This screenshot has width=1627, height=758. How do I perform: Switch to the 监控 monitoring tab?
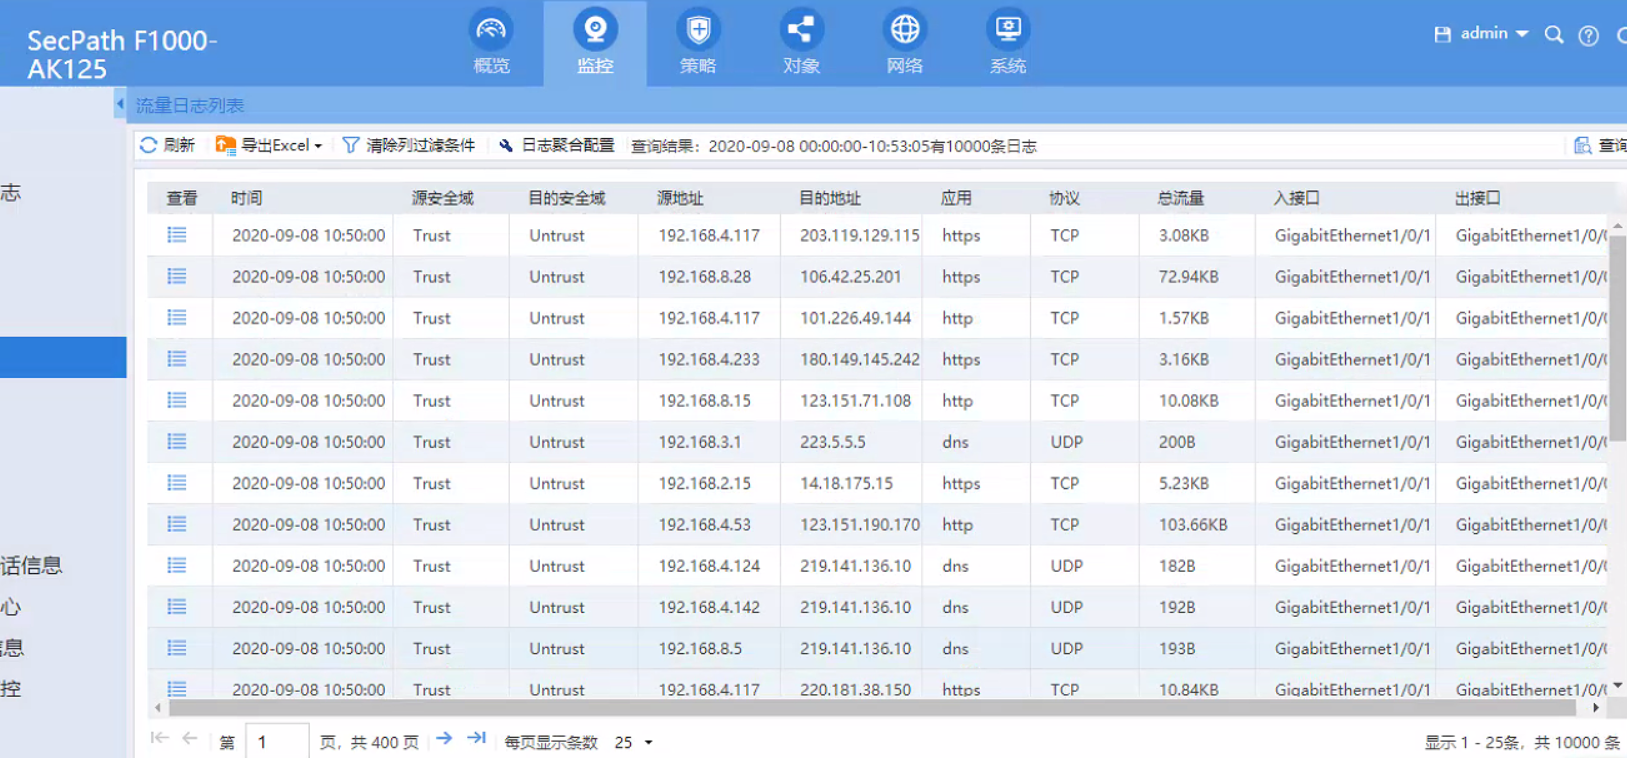(x=594, y=41)
